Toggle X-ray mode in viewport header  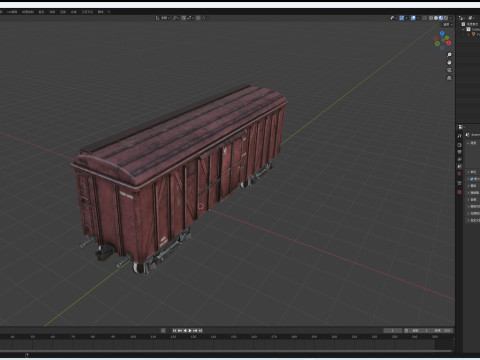tap(424, 18)
